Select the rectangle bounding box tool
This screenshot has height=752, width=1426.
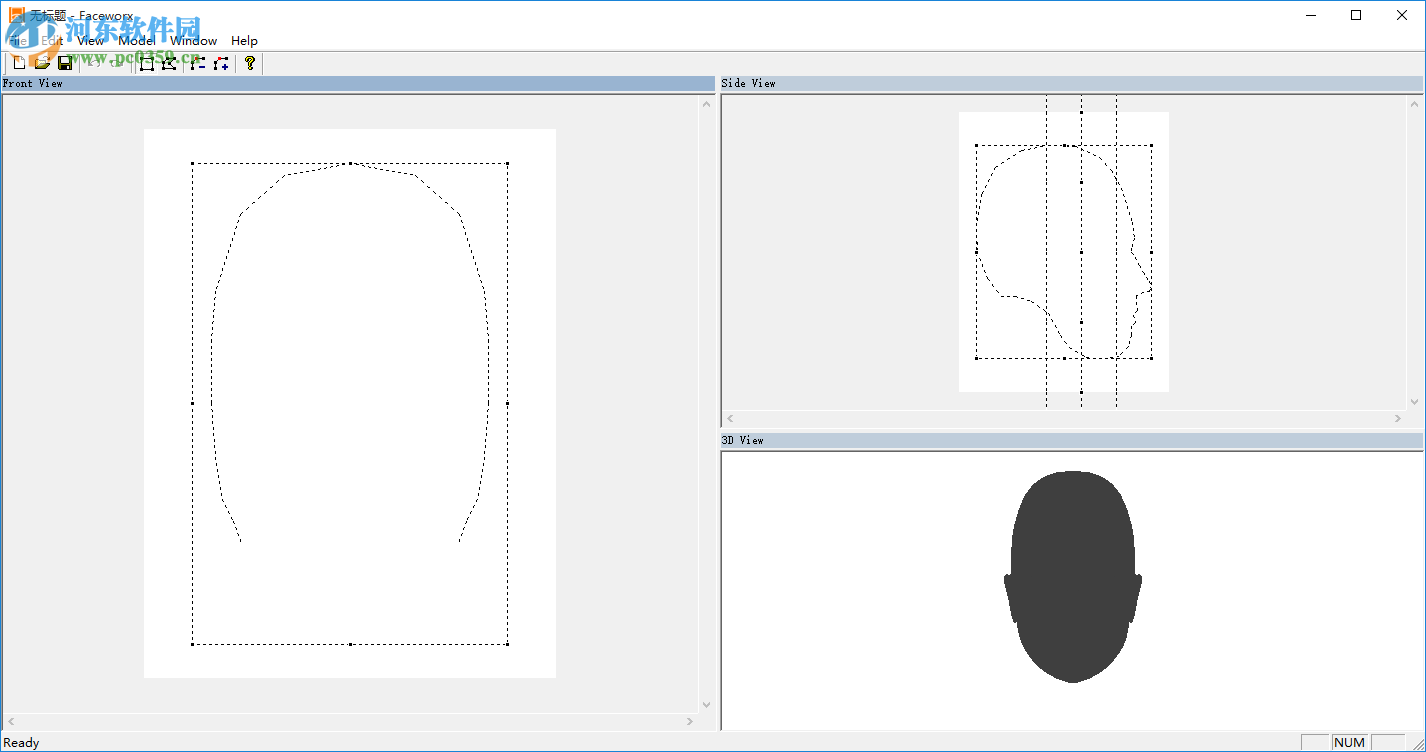[x=147, y=62]
